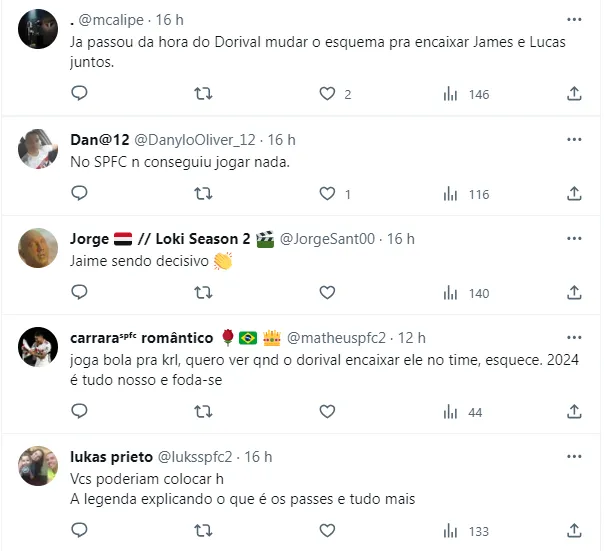Retweet @mcalipe's post about Dorival

[203, 94]
